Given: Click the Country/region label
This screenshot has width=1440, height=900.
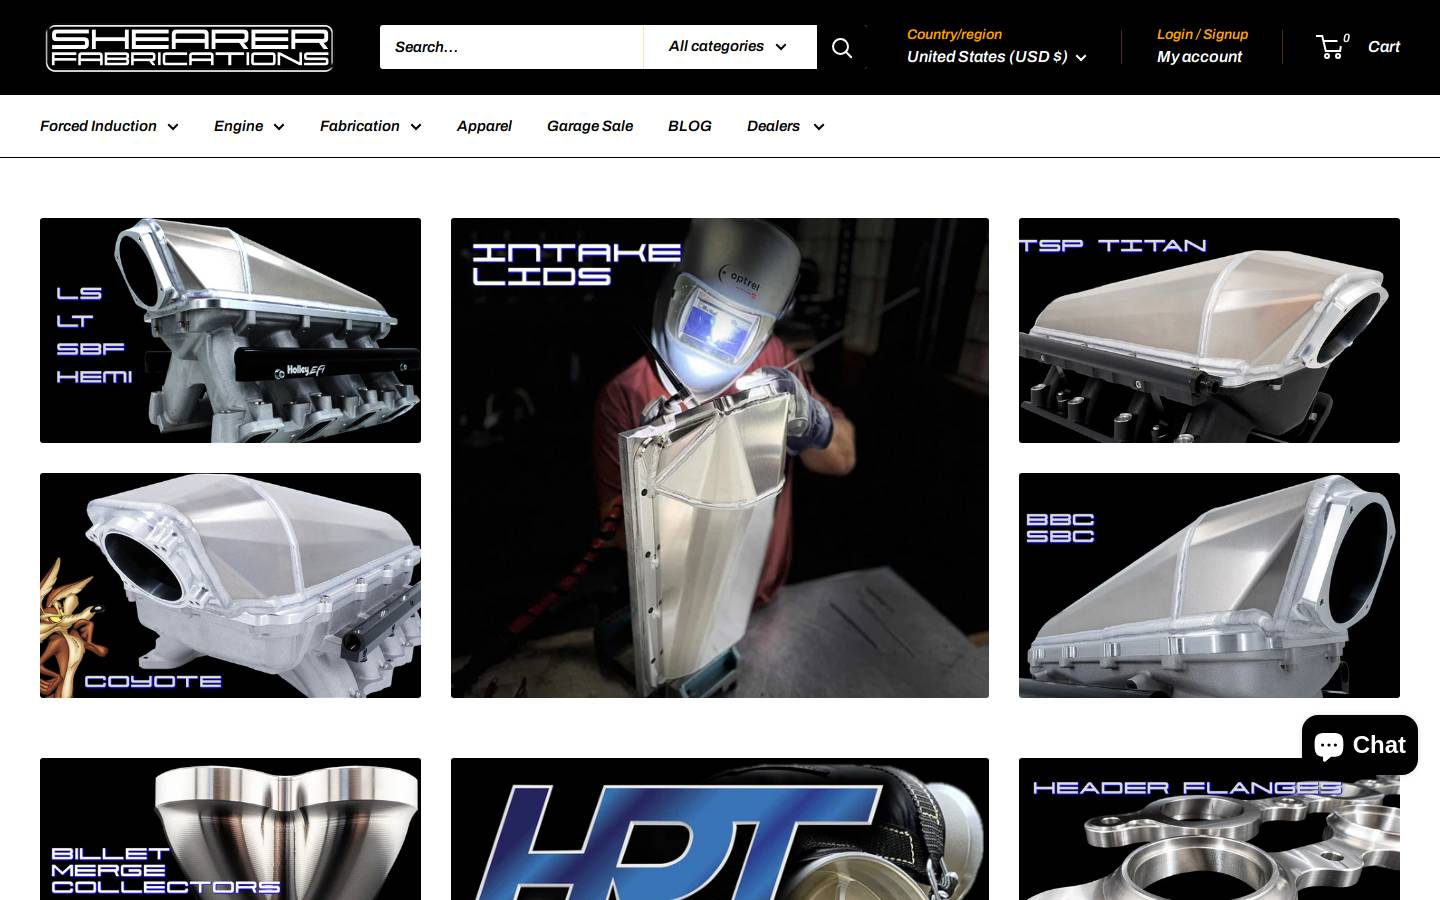Looking at the screenshot, I should pyautogui.click(x=954, y=34).
